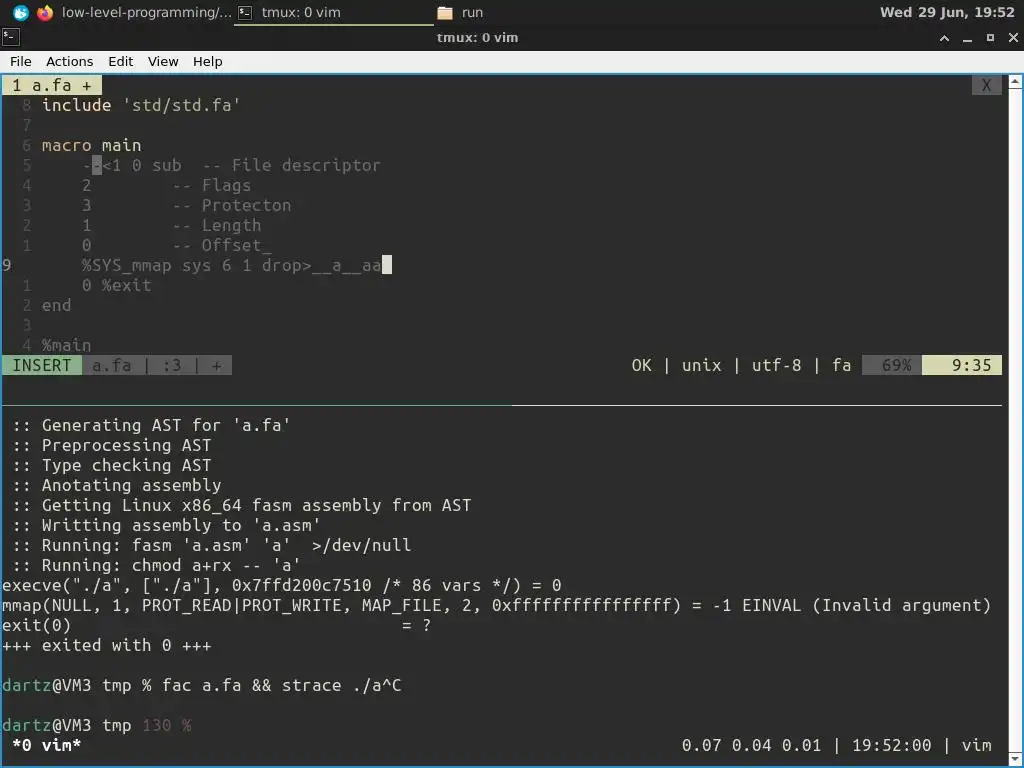Viewport: 1024px width, 768px height.
Task: Click the Running: chmod a+rx line
Action: coord(157,566)
